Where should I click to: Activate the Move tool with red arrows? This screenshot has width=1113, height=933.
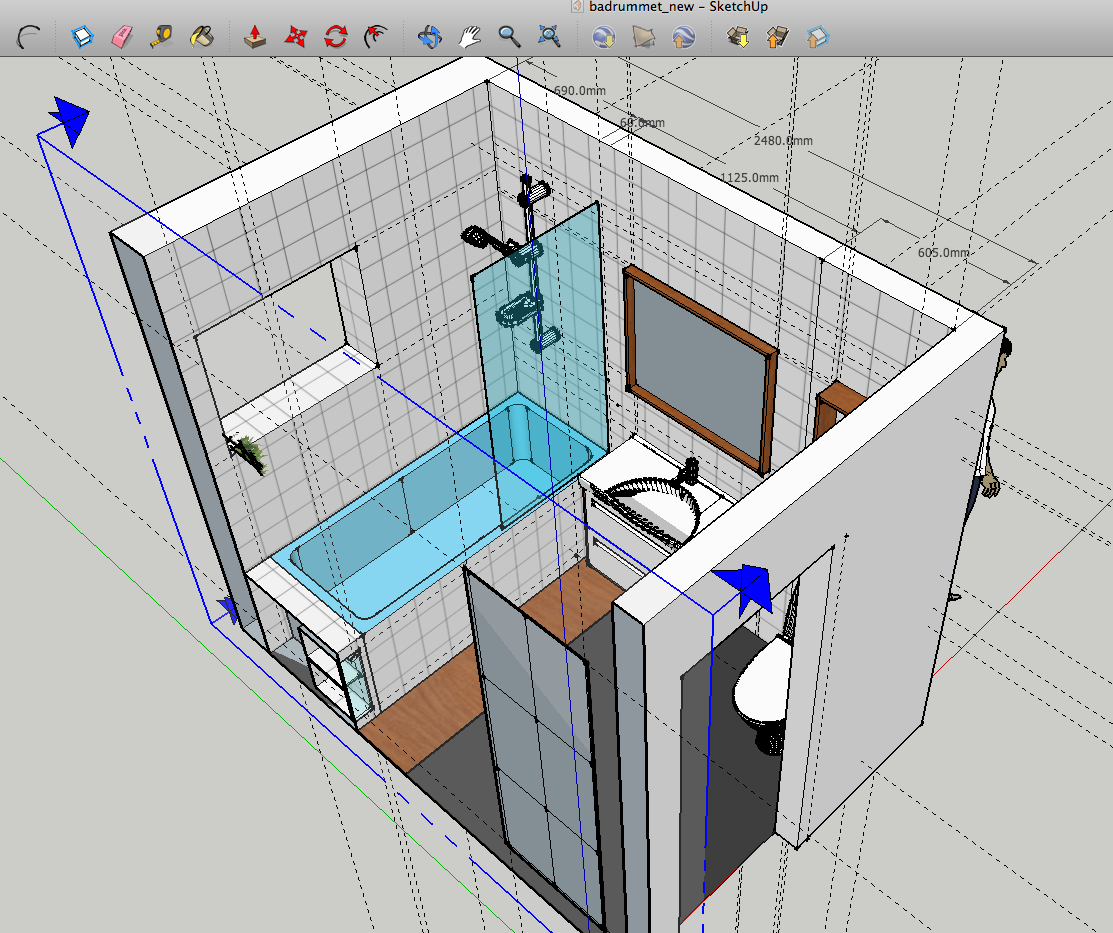295,37
